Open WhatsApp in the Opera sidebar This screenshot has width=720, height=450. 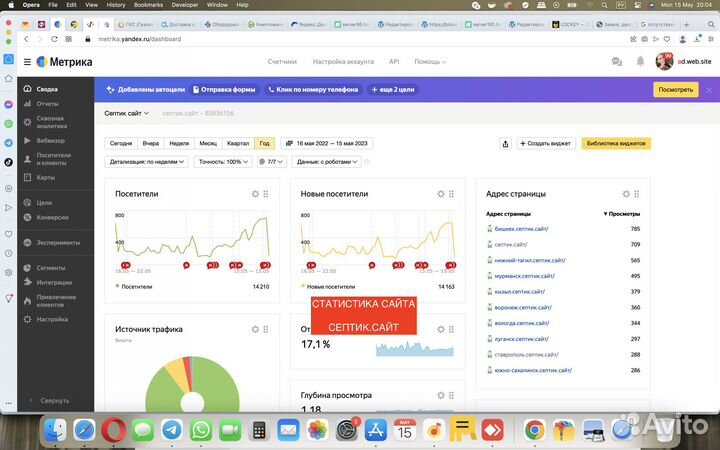(x=9, y=124)
